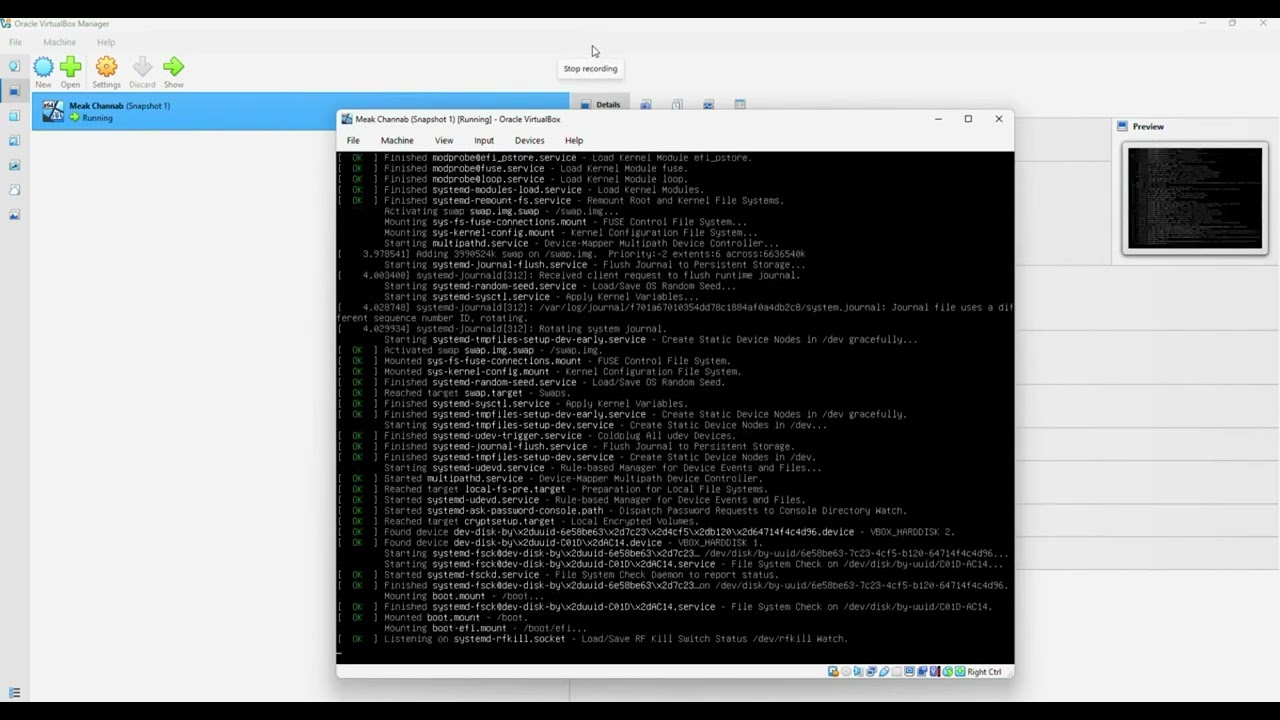Minimize the Meak Channab VM window
Screen dimensions: 1280x720
tap(938, 119)
